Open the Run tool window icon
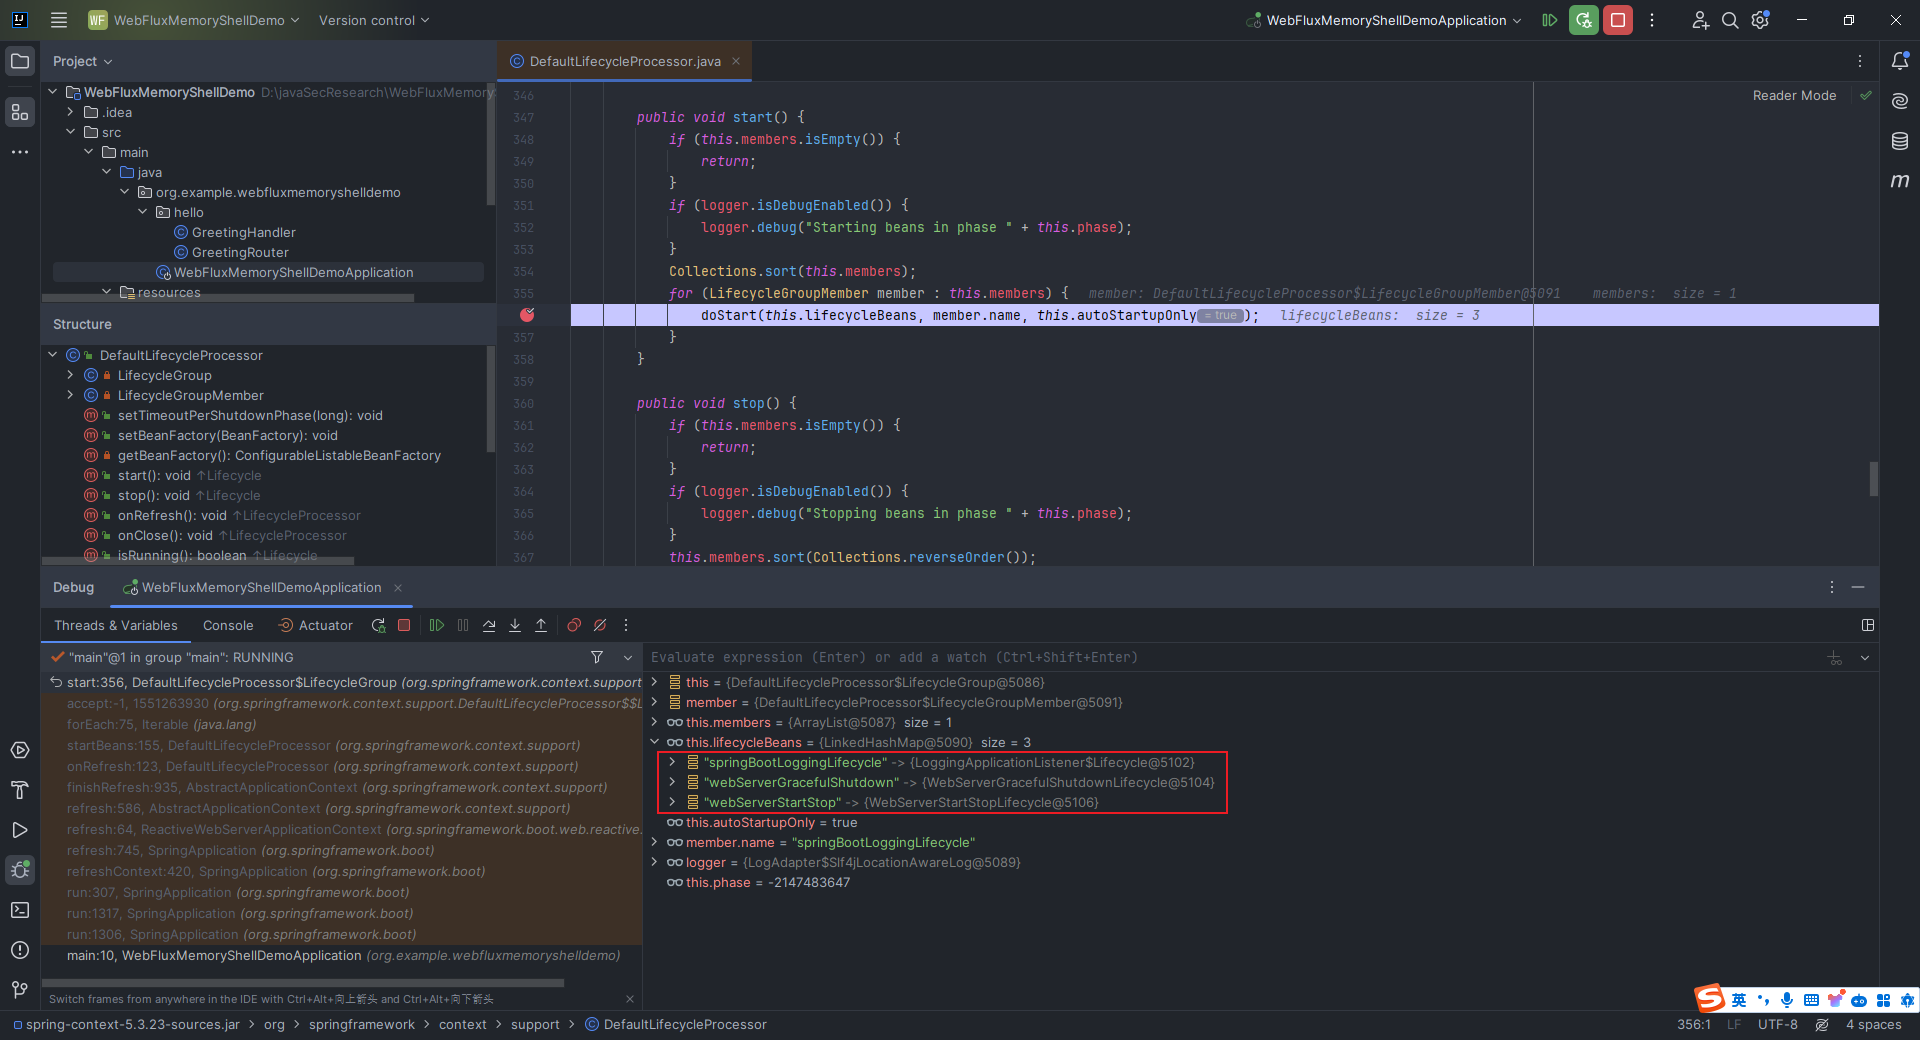Image resolution: width=1920 pixels, height=1040 pixels. (20, 830)
